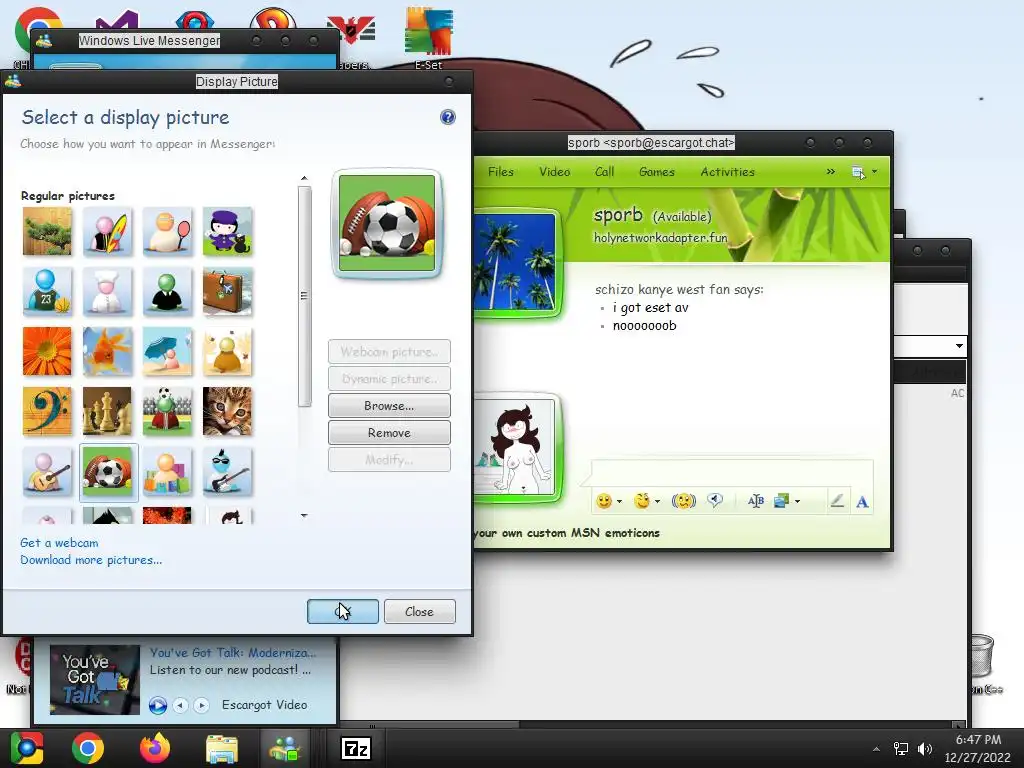This screenshot has width=1024, height=768.
Task: Go to previous Escargot Video item
Action: coord(181,705)
